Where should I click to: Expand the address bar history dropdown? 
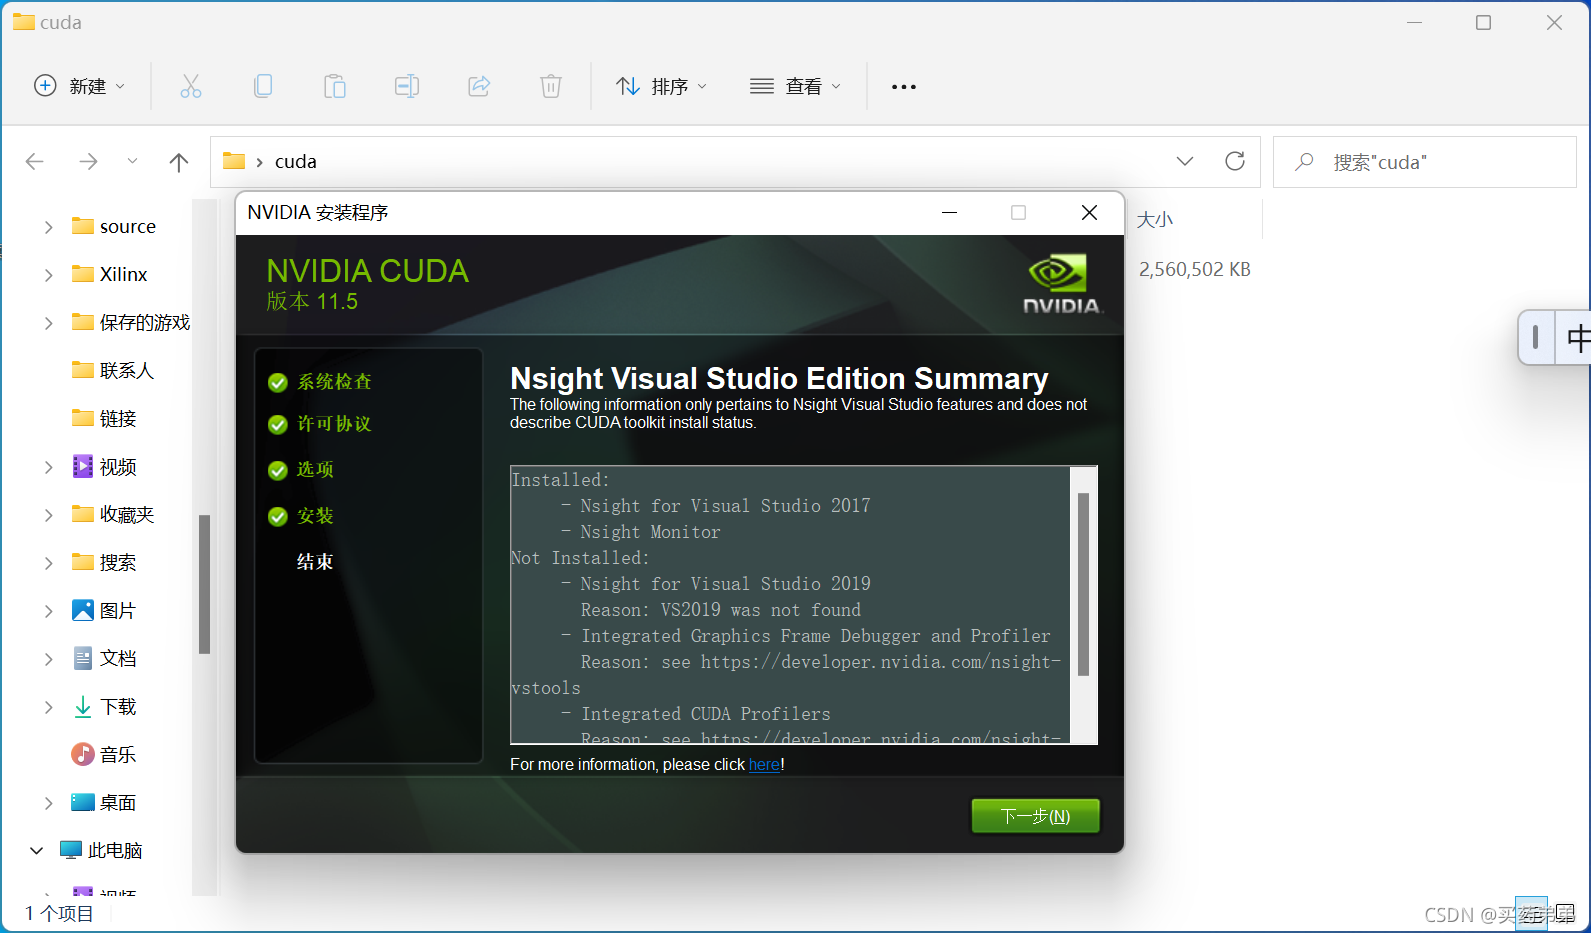point(1185,161)
